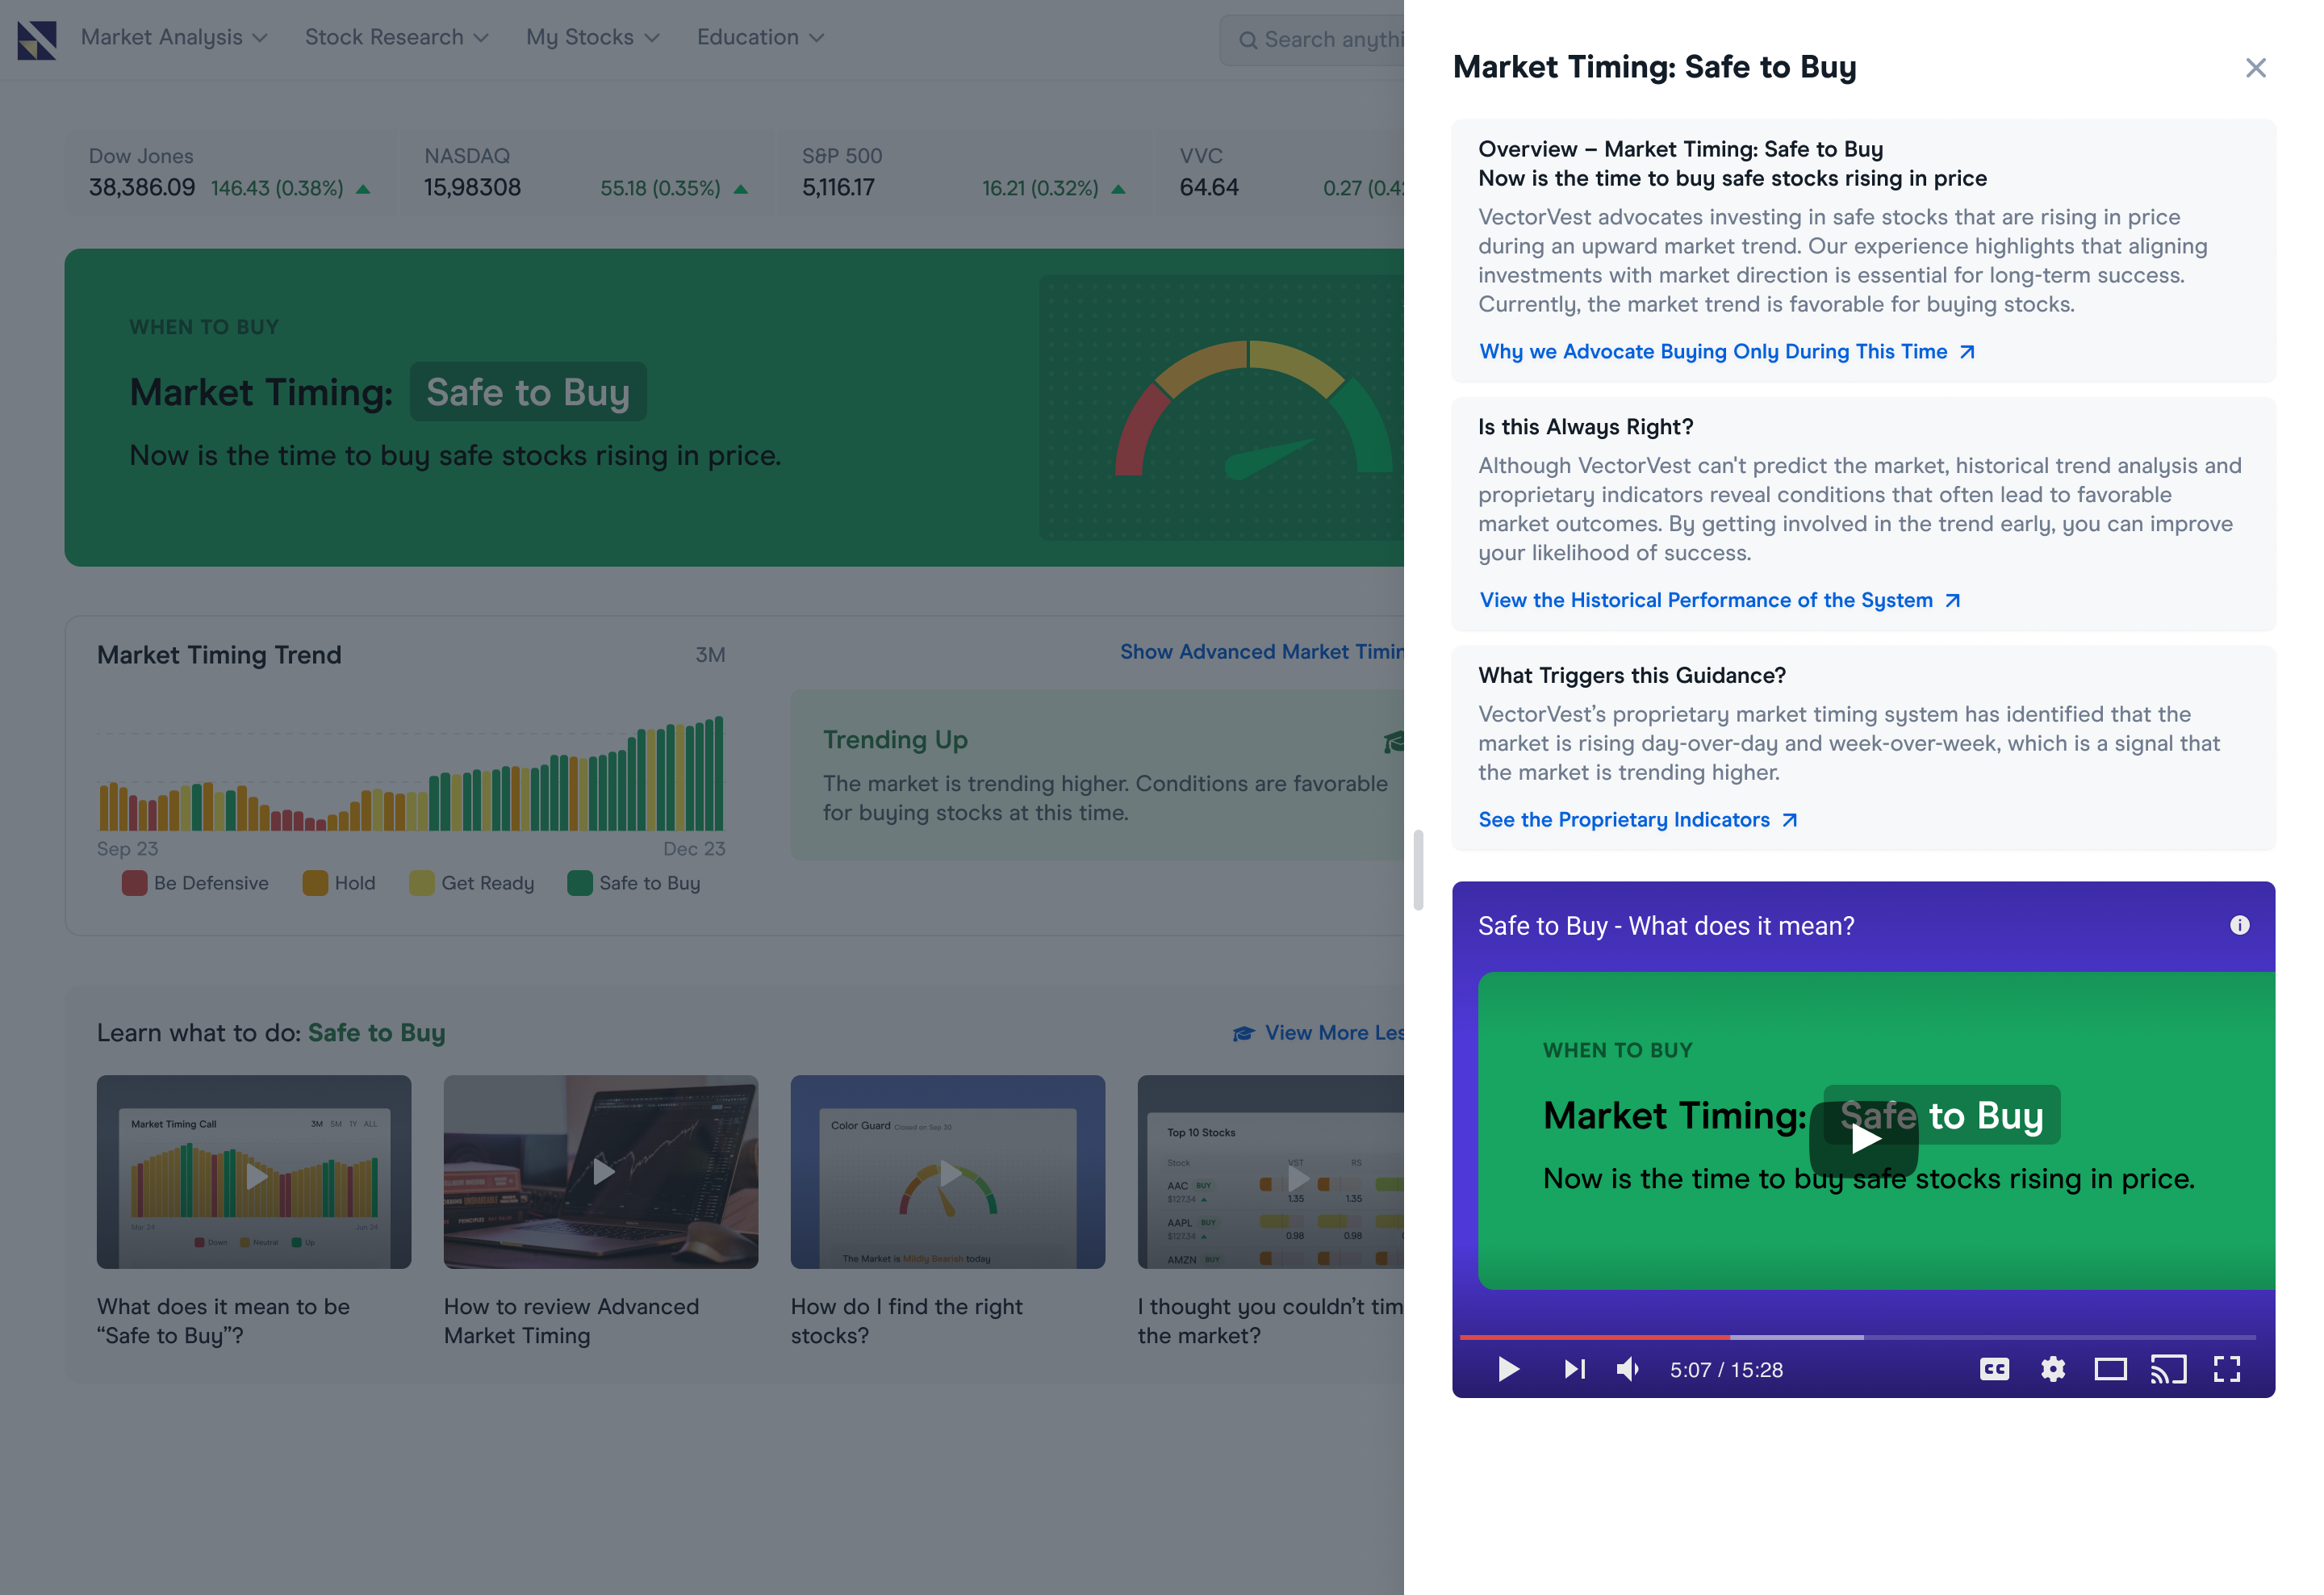The width and height of the screenshot is (2324, 1595).
Task: Click the video time 5:07 / 15:28
Action: [1726, 1370]
